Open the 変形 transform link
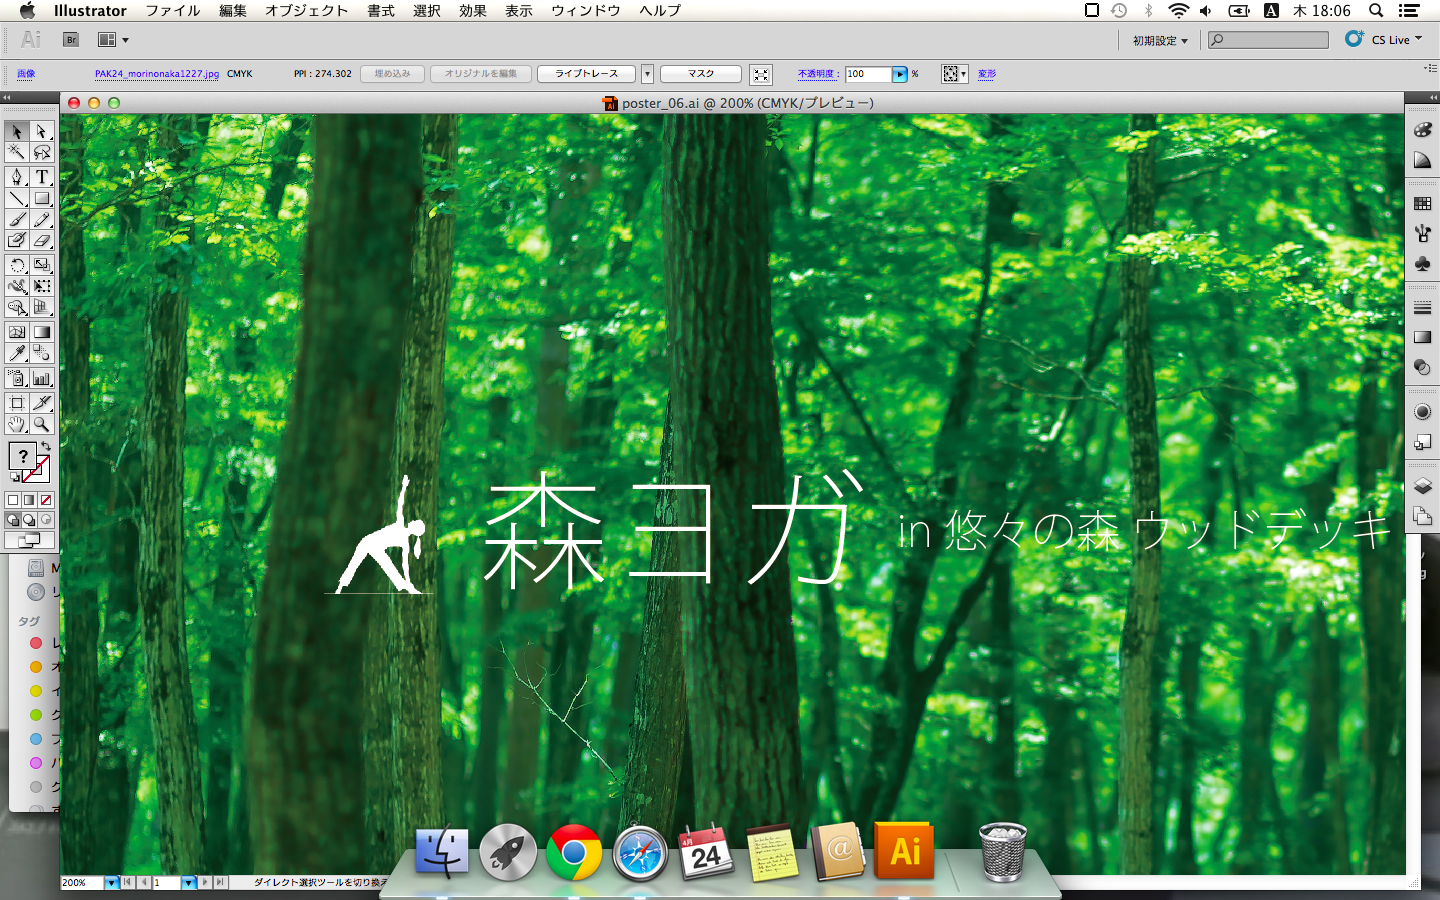 [987, 74]
